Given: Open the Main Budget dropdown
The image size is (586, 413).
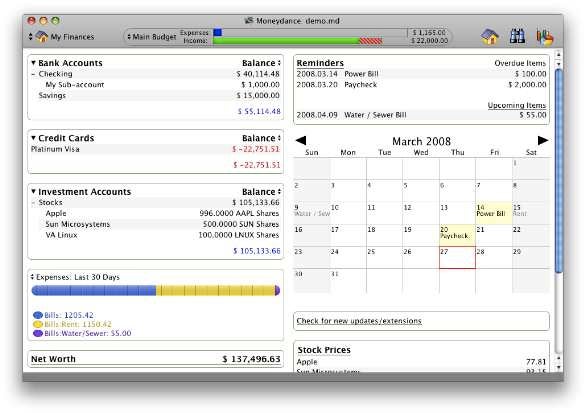Looking at the screenshot, I should (x=151, y=37).
